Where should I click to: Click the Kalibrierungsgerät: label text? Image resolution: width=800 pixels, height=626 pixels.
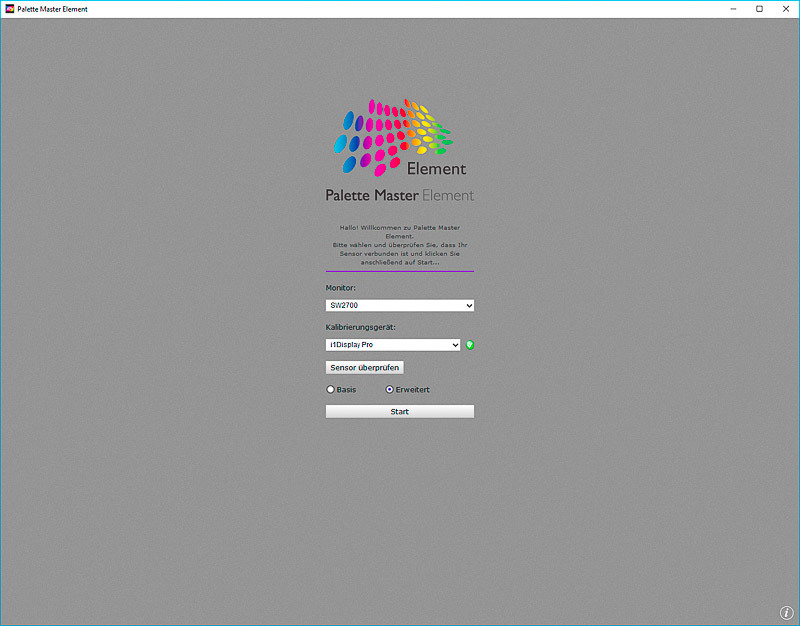click(361, 327)
